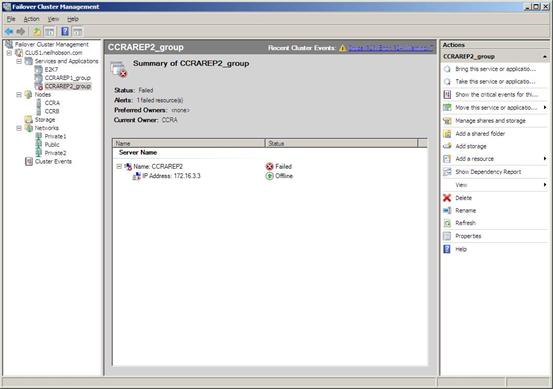Collapse the CCRAREP2_group actions section

(x=545, y=57)
